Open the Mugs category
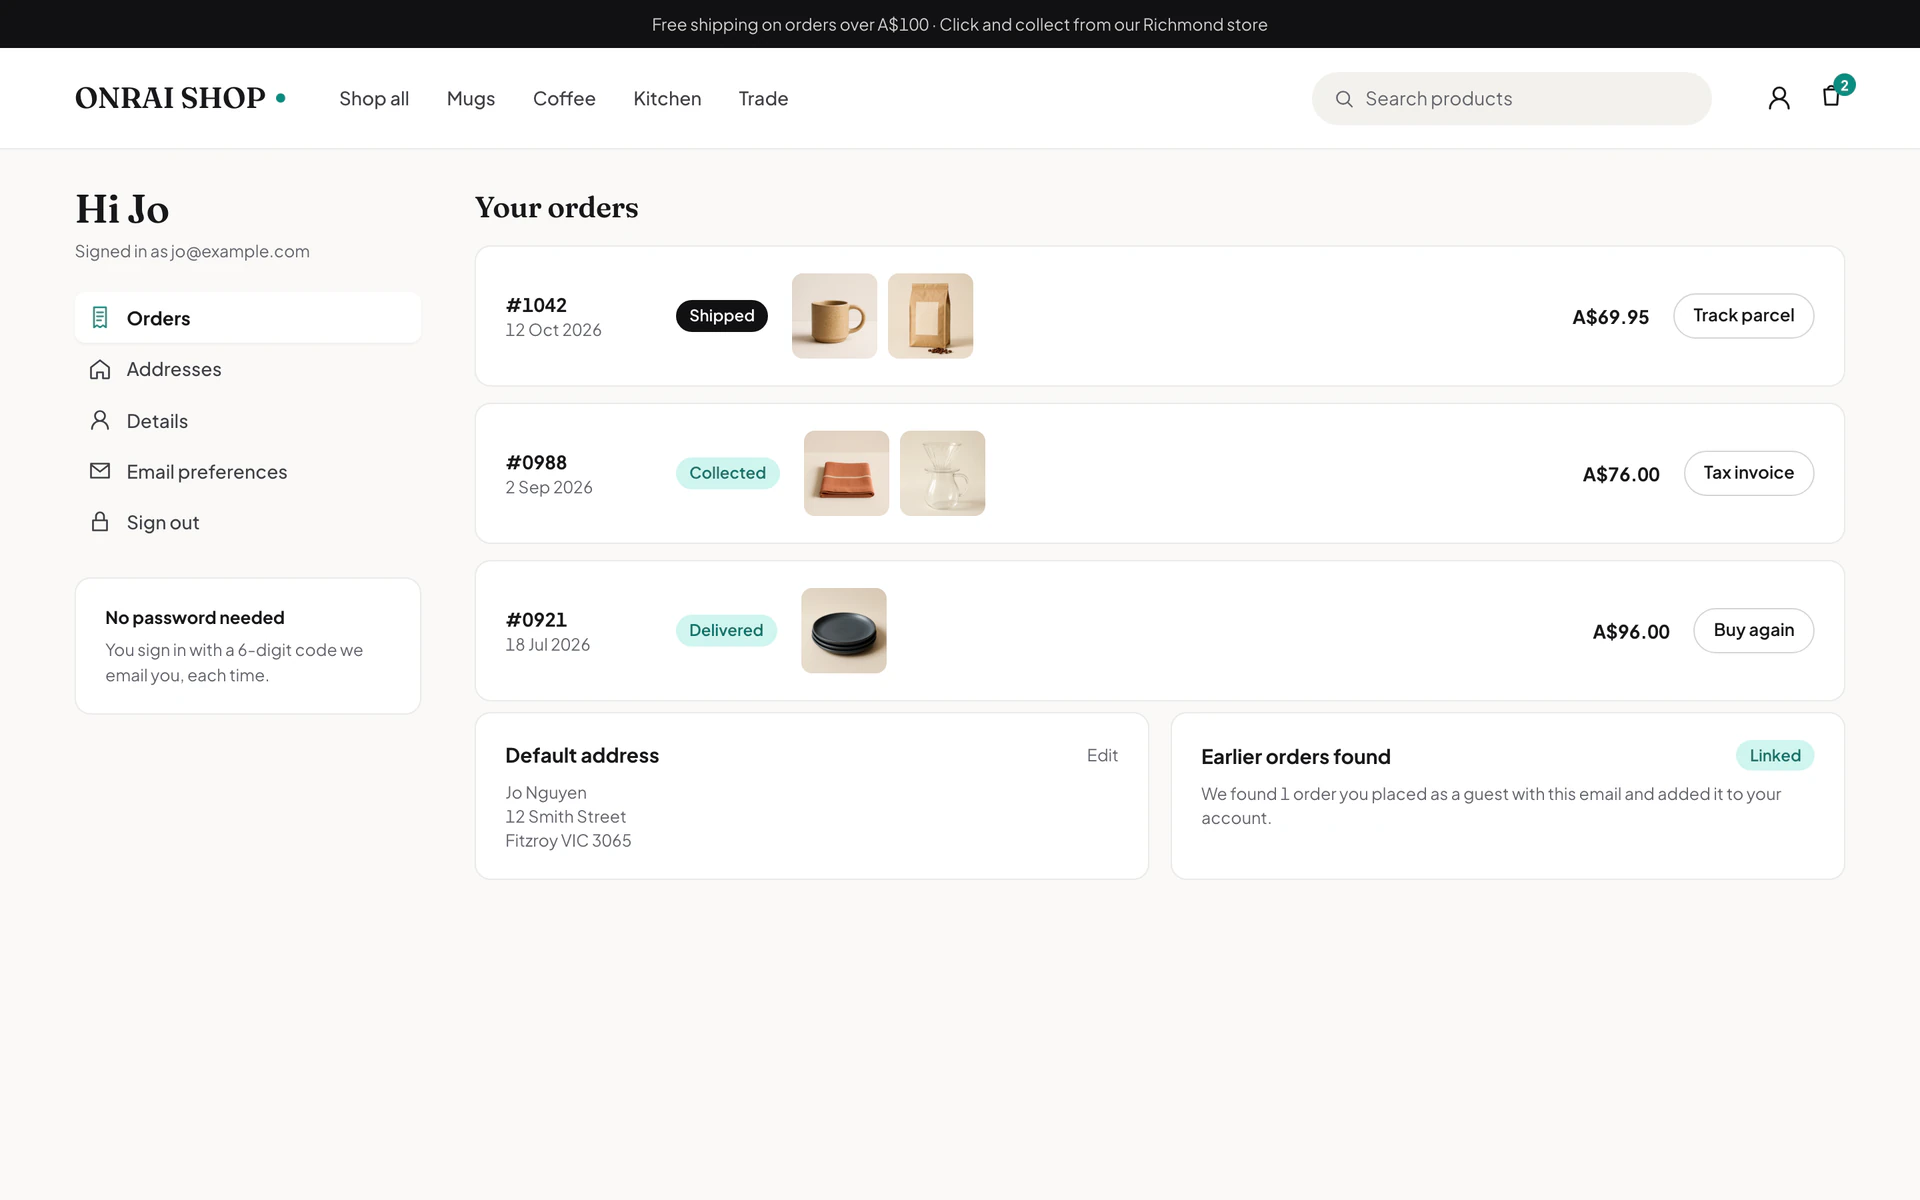The height and width of the screenshot is (1200, 1920). [x=471, y=99]
